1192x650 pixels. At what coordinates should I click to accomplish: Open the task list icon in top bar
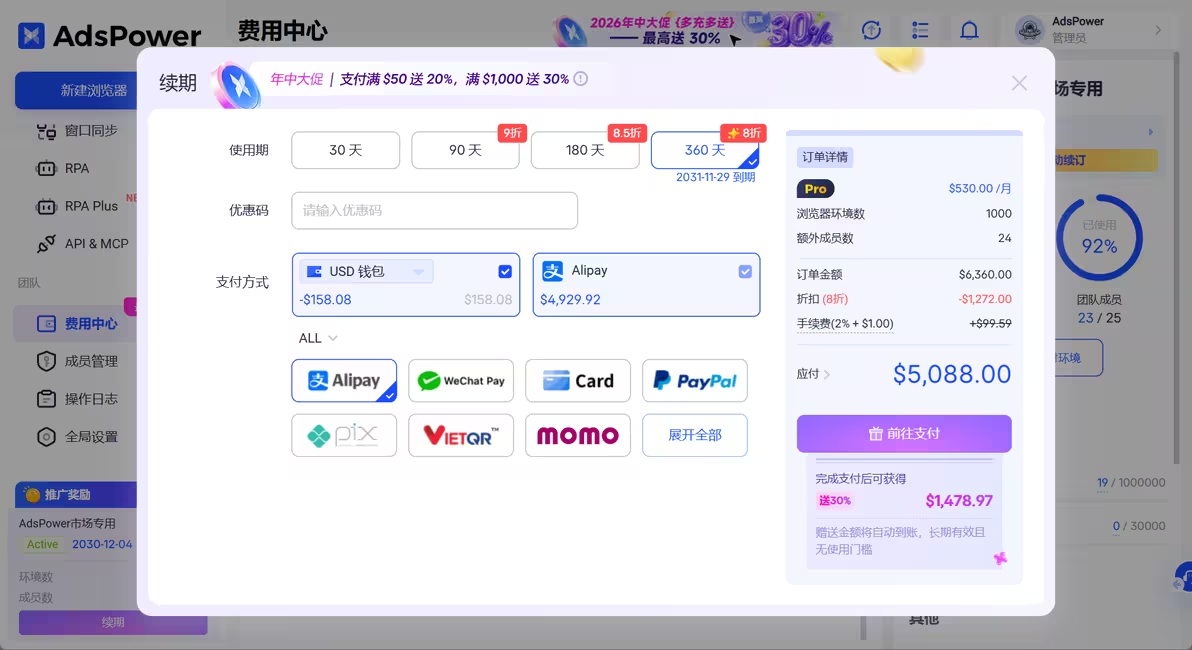920,30
